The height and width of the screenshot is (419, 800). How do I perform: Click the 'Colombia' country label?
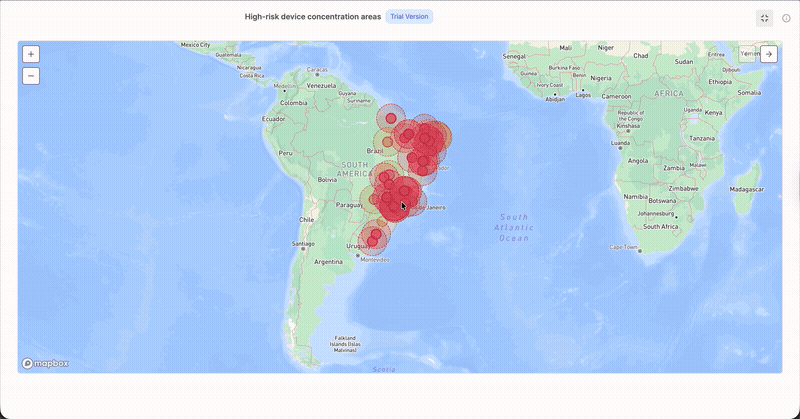tap(294, 103)
